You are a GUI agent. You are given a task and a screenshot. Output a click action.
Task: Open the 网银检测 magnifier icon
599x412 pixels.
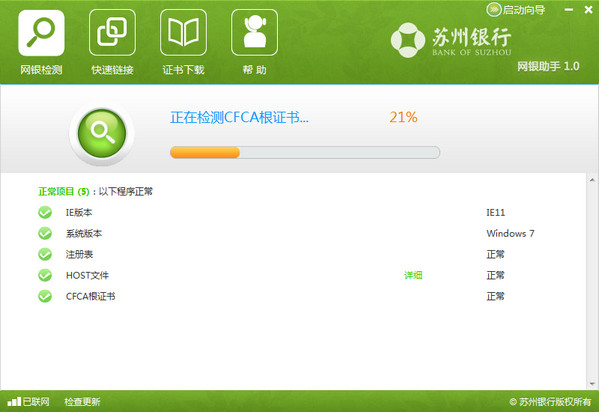(41, 33)
